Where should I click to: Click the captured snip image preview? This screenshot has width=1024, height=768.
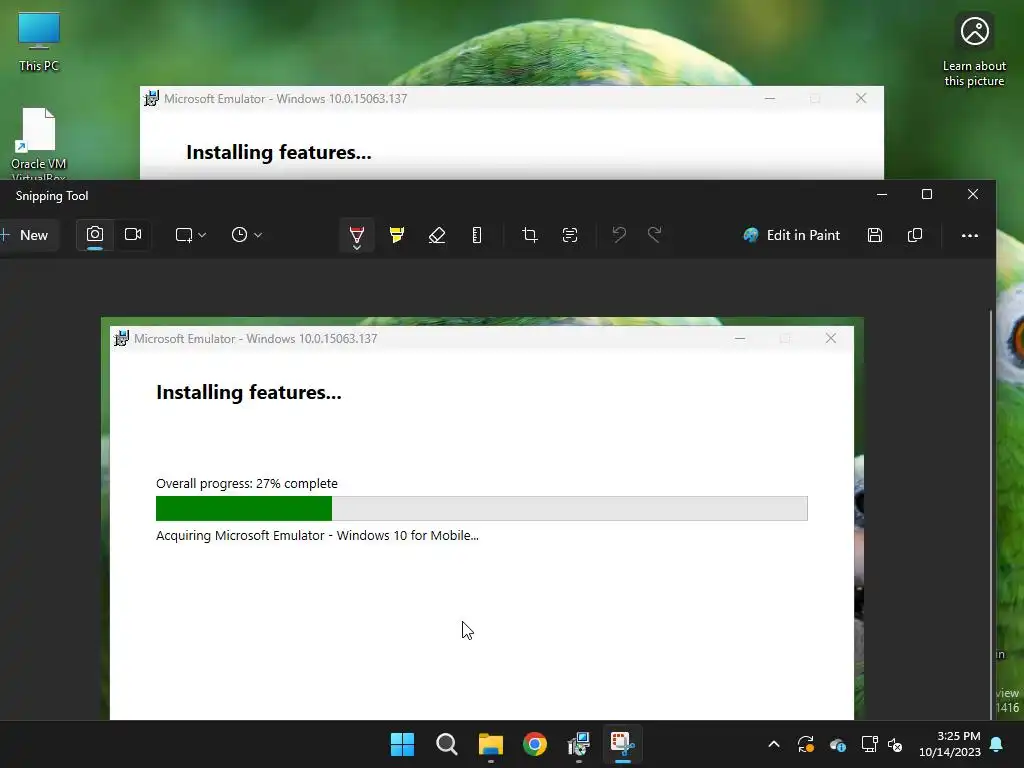pos(482,519)
